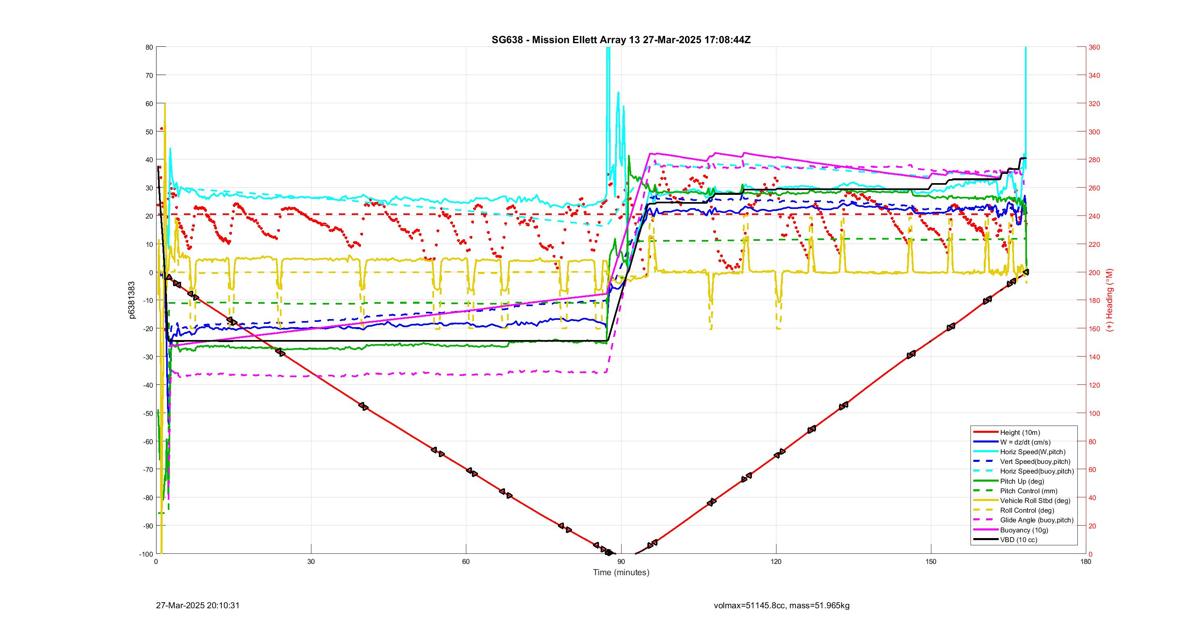Image resolution: width=1200 pixels, height=622 pixels.
Task: Click the 'Horiz Speed(buoy,pitch)' legend entry
Action: 1038,470
